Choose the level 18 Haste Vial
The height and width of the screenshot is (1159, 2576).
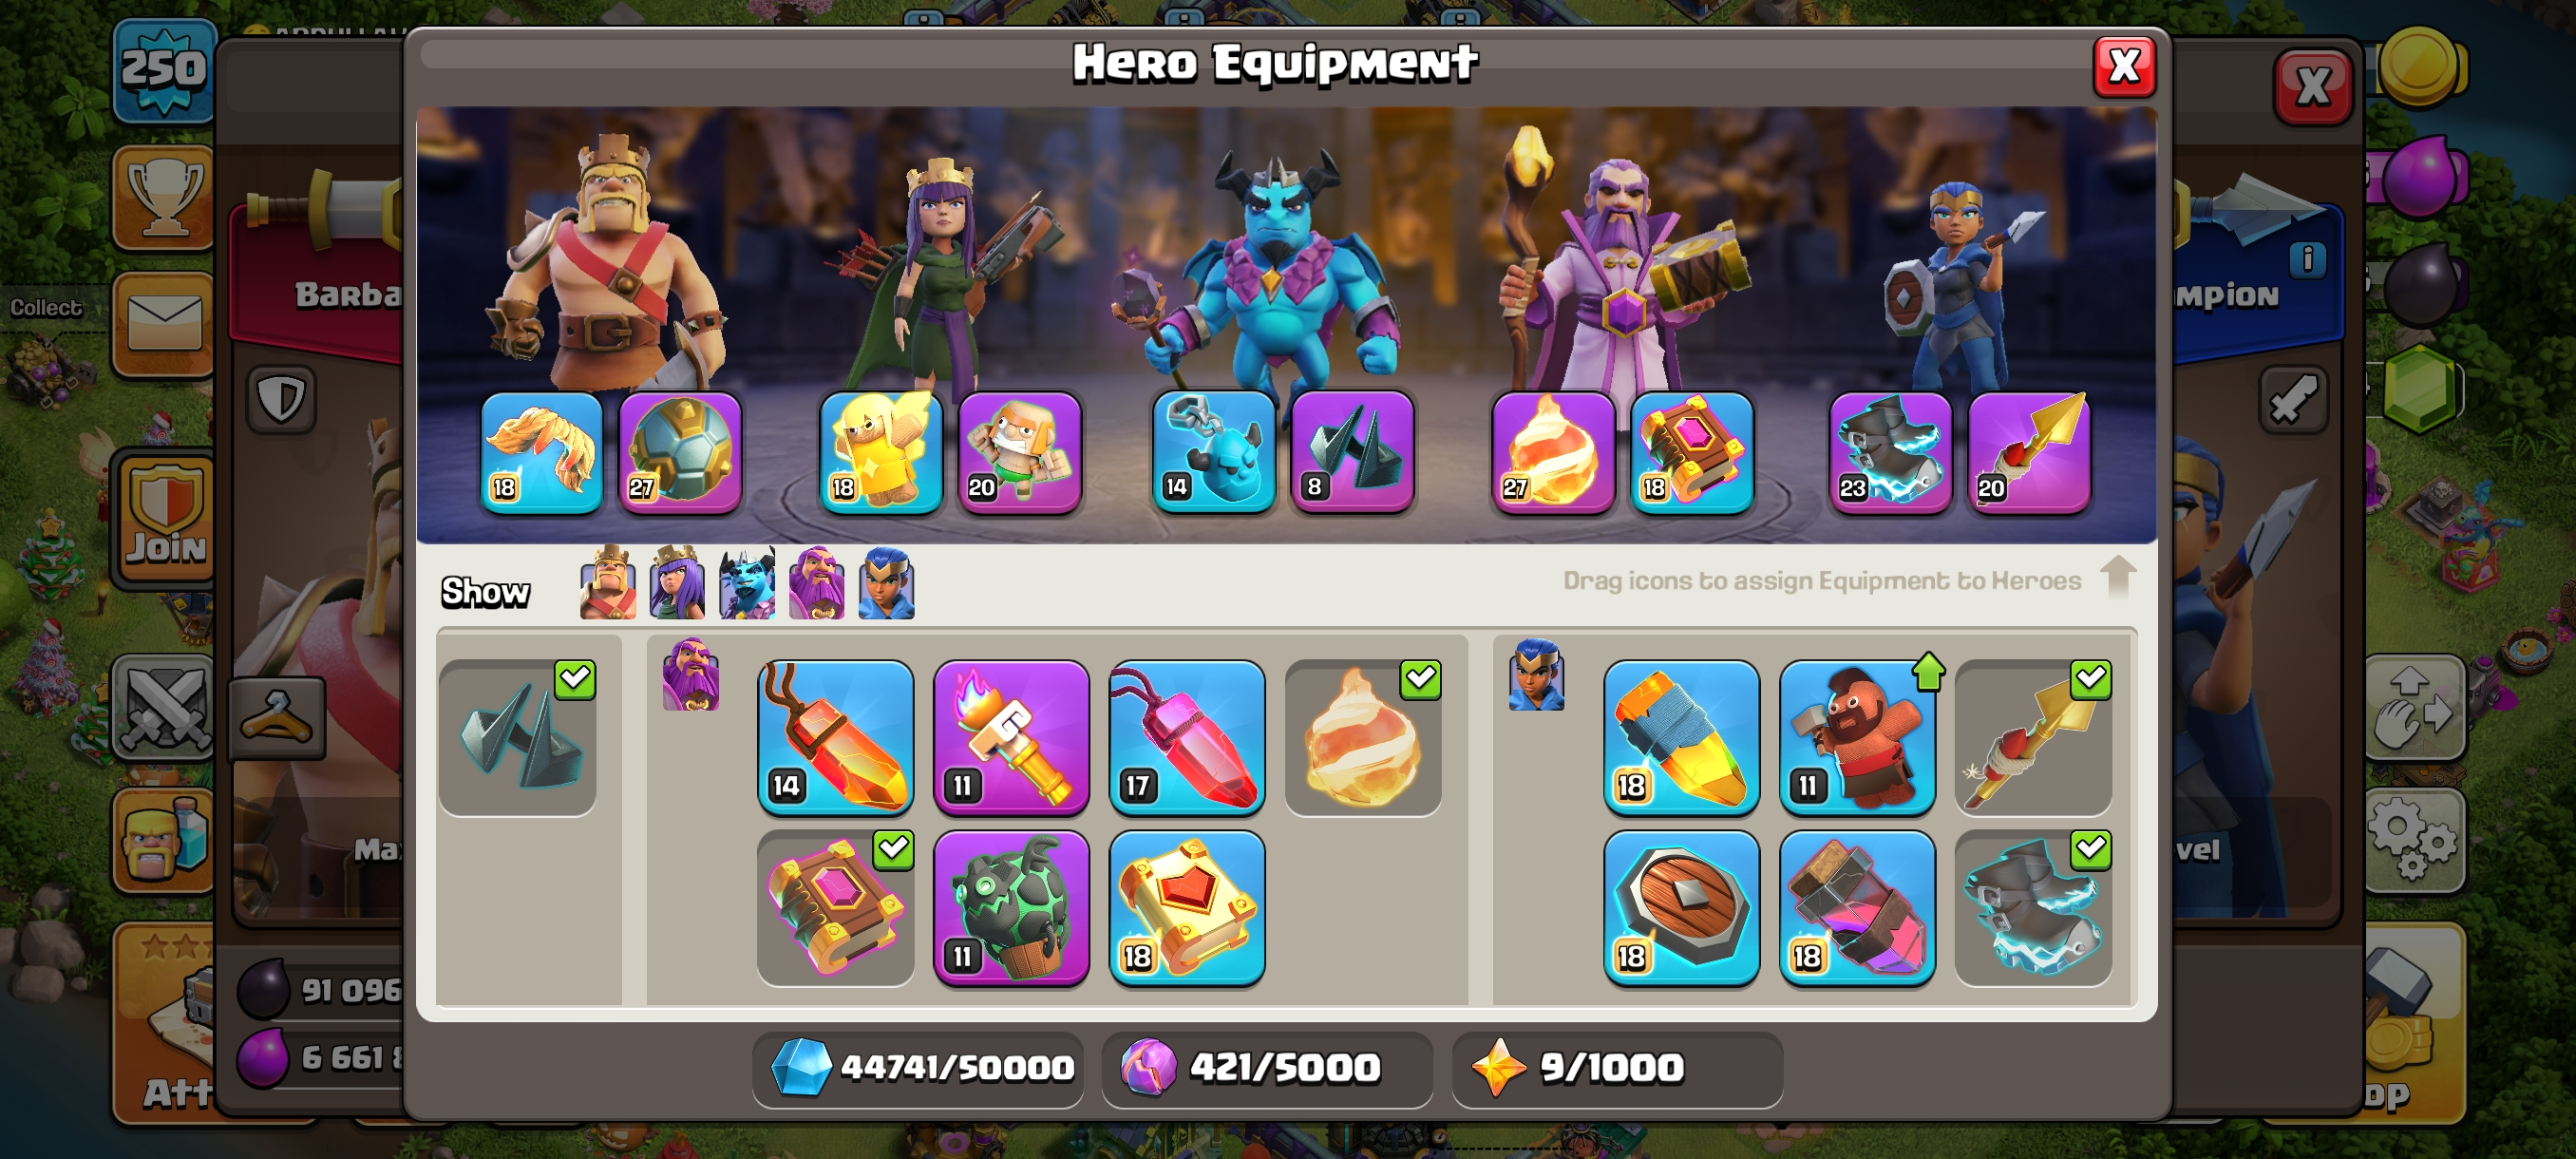click(x=1857, y=908)
